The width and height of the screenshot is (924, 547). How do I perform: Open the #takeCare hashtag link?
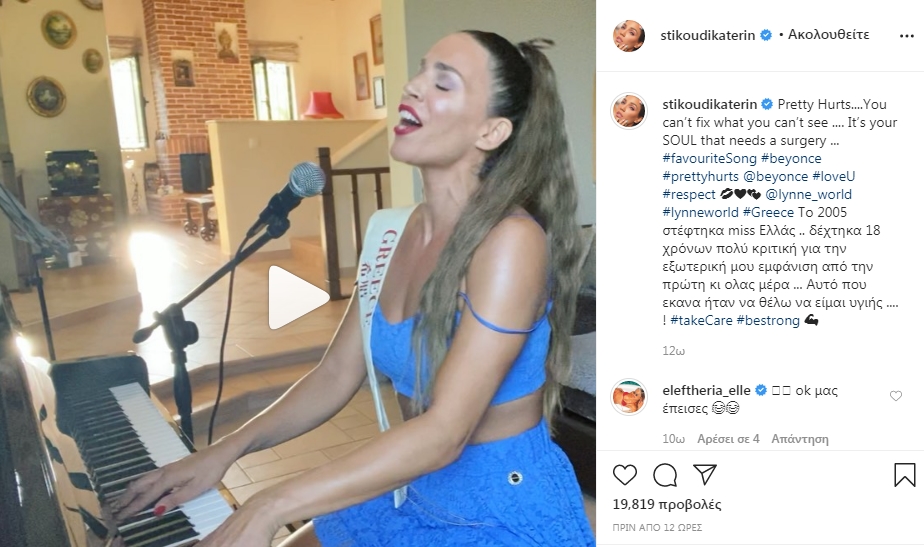click(x=701, y=320)
